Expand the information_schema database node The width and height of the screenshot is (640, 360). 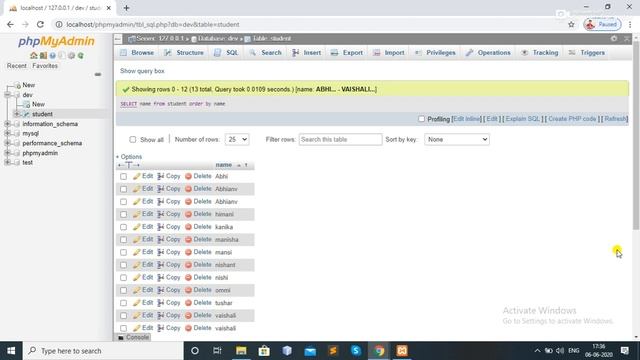click(7, 124)
